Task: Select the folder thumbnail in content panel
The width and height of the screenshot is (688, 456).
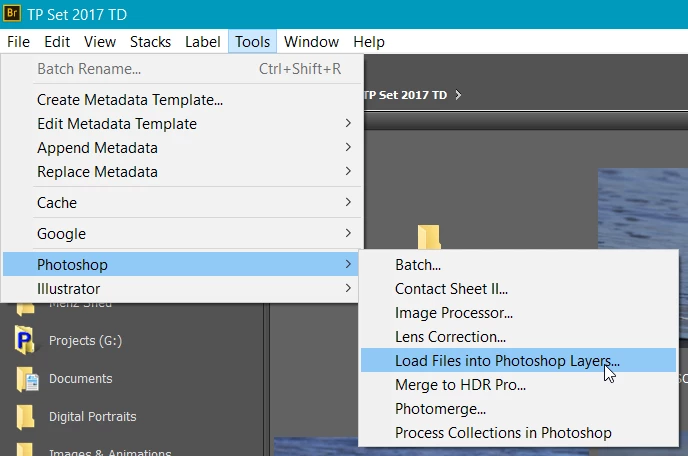Action: (429, 237)
